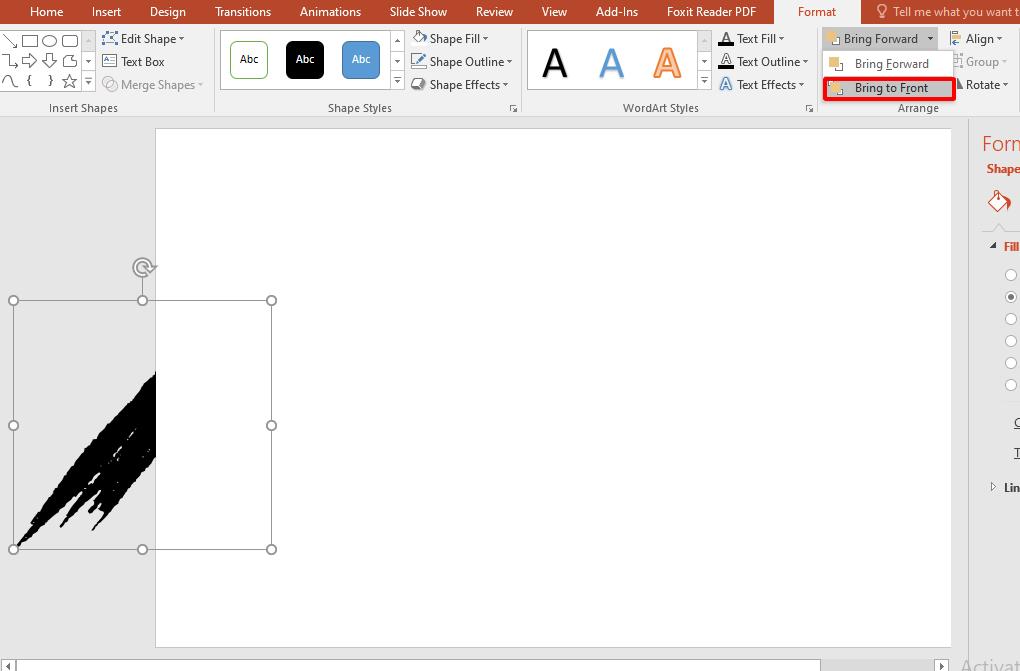Select the Solid fill radio button
The width and height of the screenshot is (1020, 671).
(1011, 297)
